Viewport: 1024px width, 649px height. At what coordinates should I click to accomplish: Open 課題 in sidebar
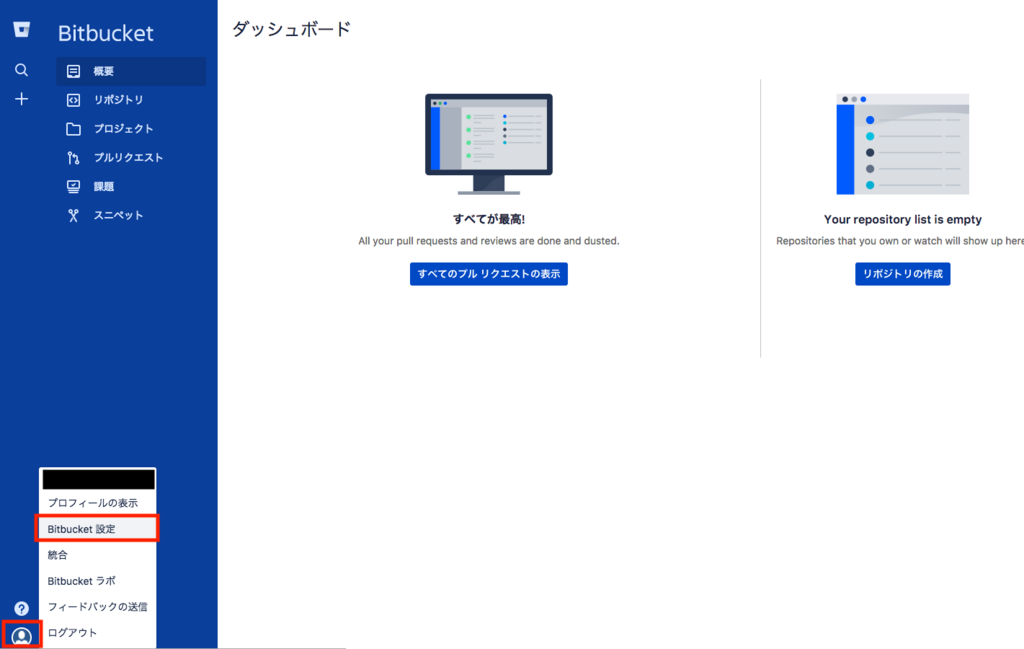coord(131,186)
